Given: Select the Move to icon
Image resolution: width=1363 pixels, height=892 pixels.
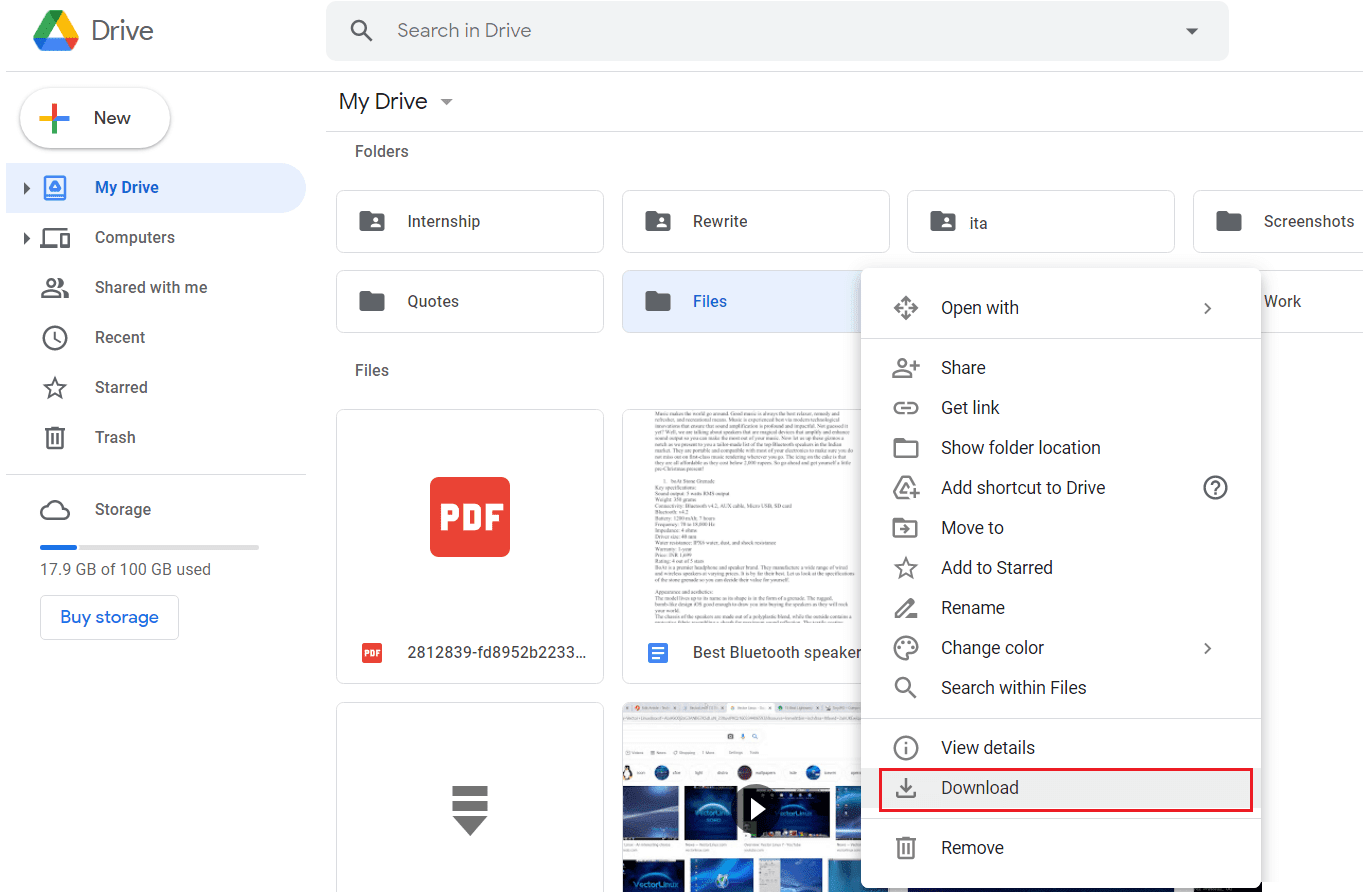Looking at the screenshot, I should tap(905, 527).
